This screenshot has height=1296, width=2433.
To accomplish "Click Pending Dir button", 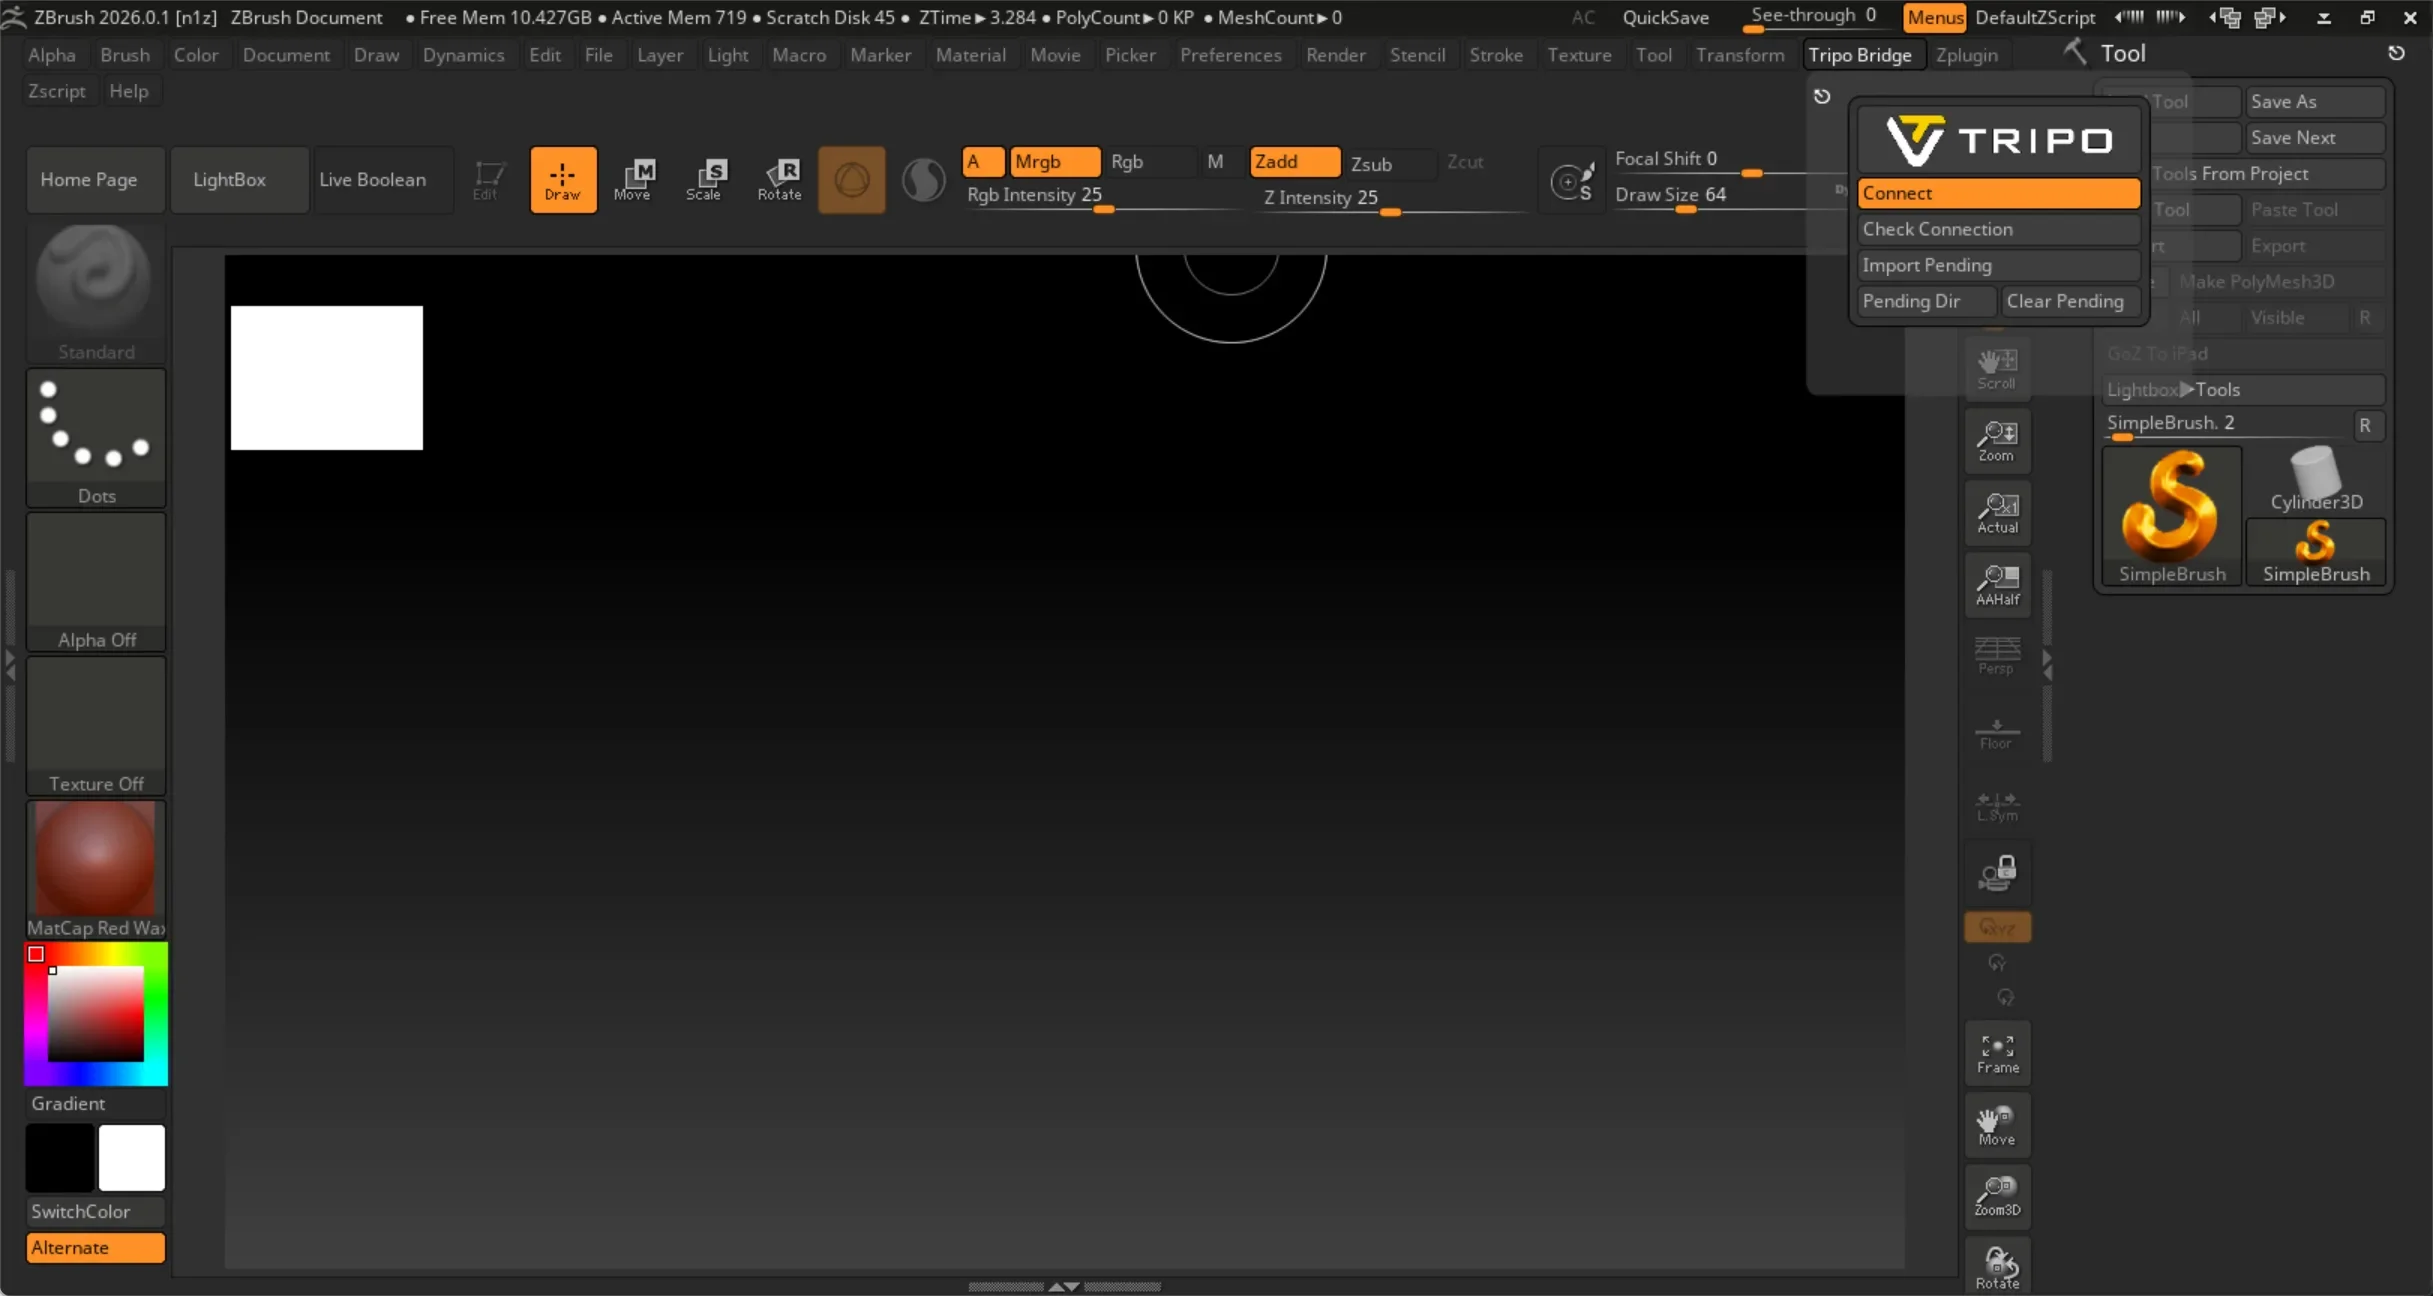I will click(1926, 301).
